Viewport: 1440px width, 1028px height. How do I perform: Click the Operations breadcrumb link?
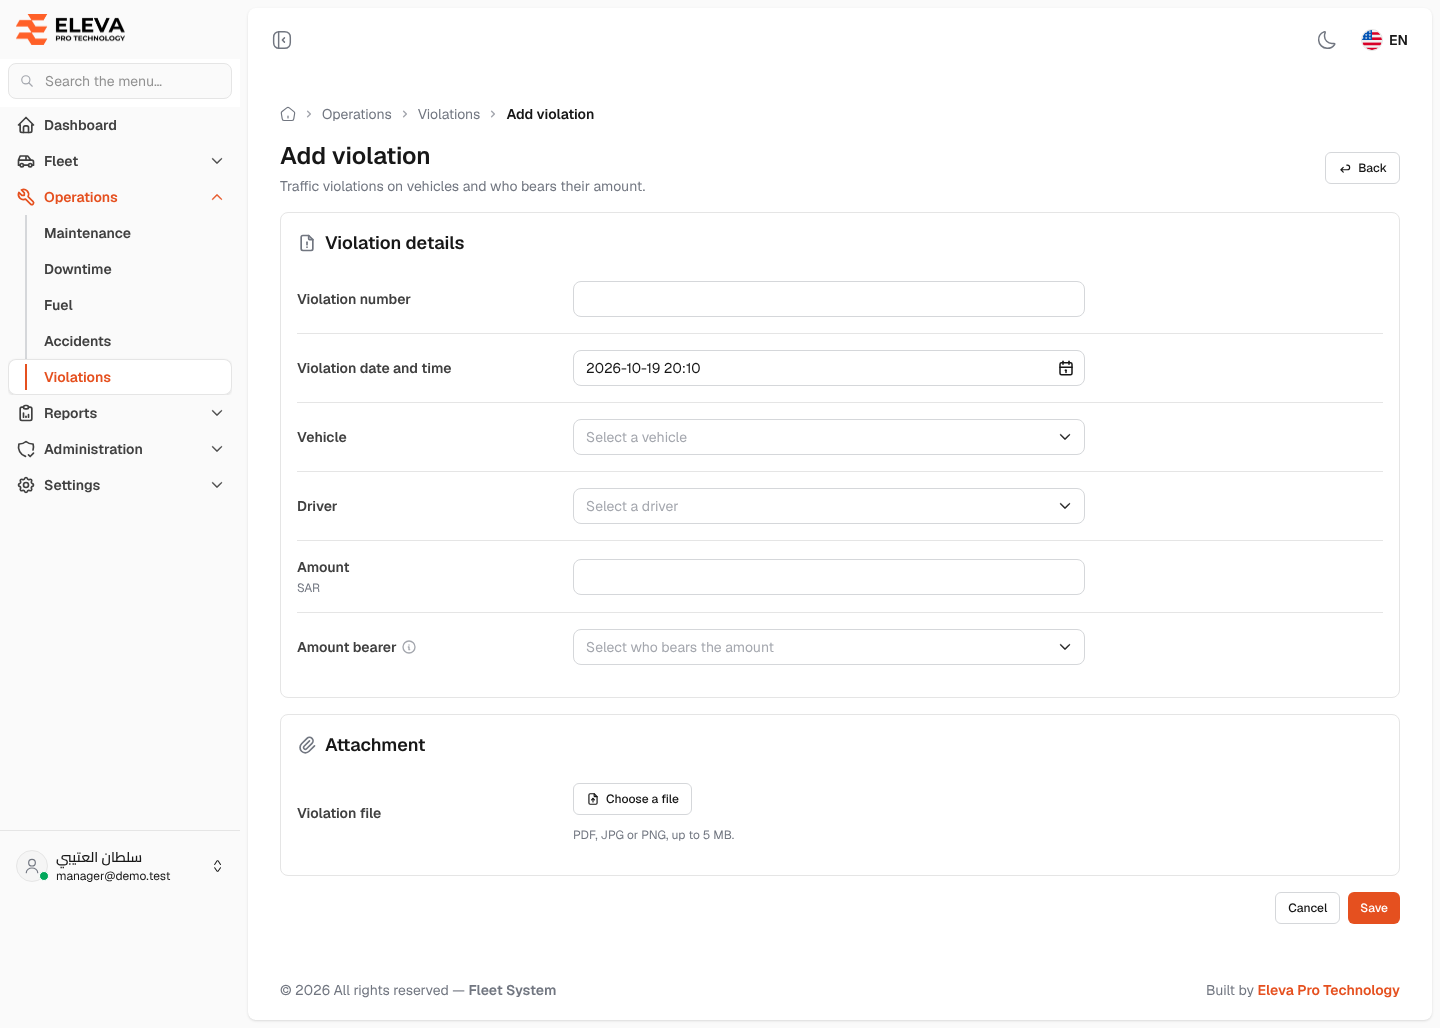(357, 114)
